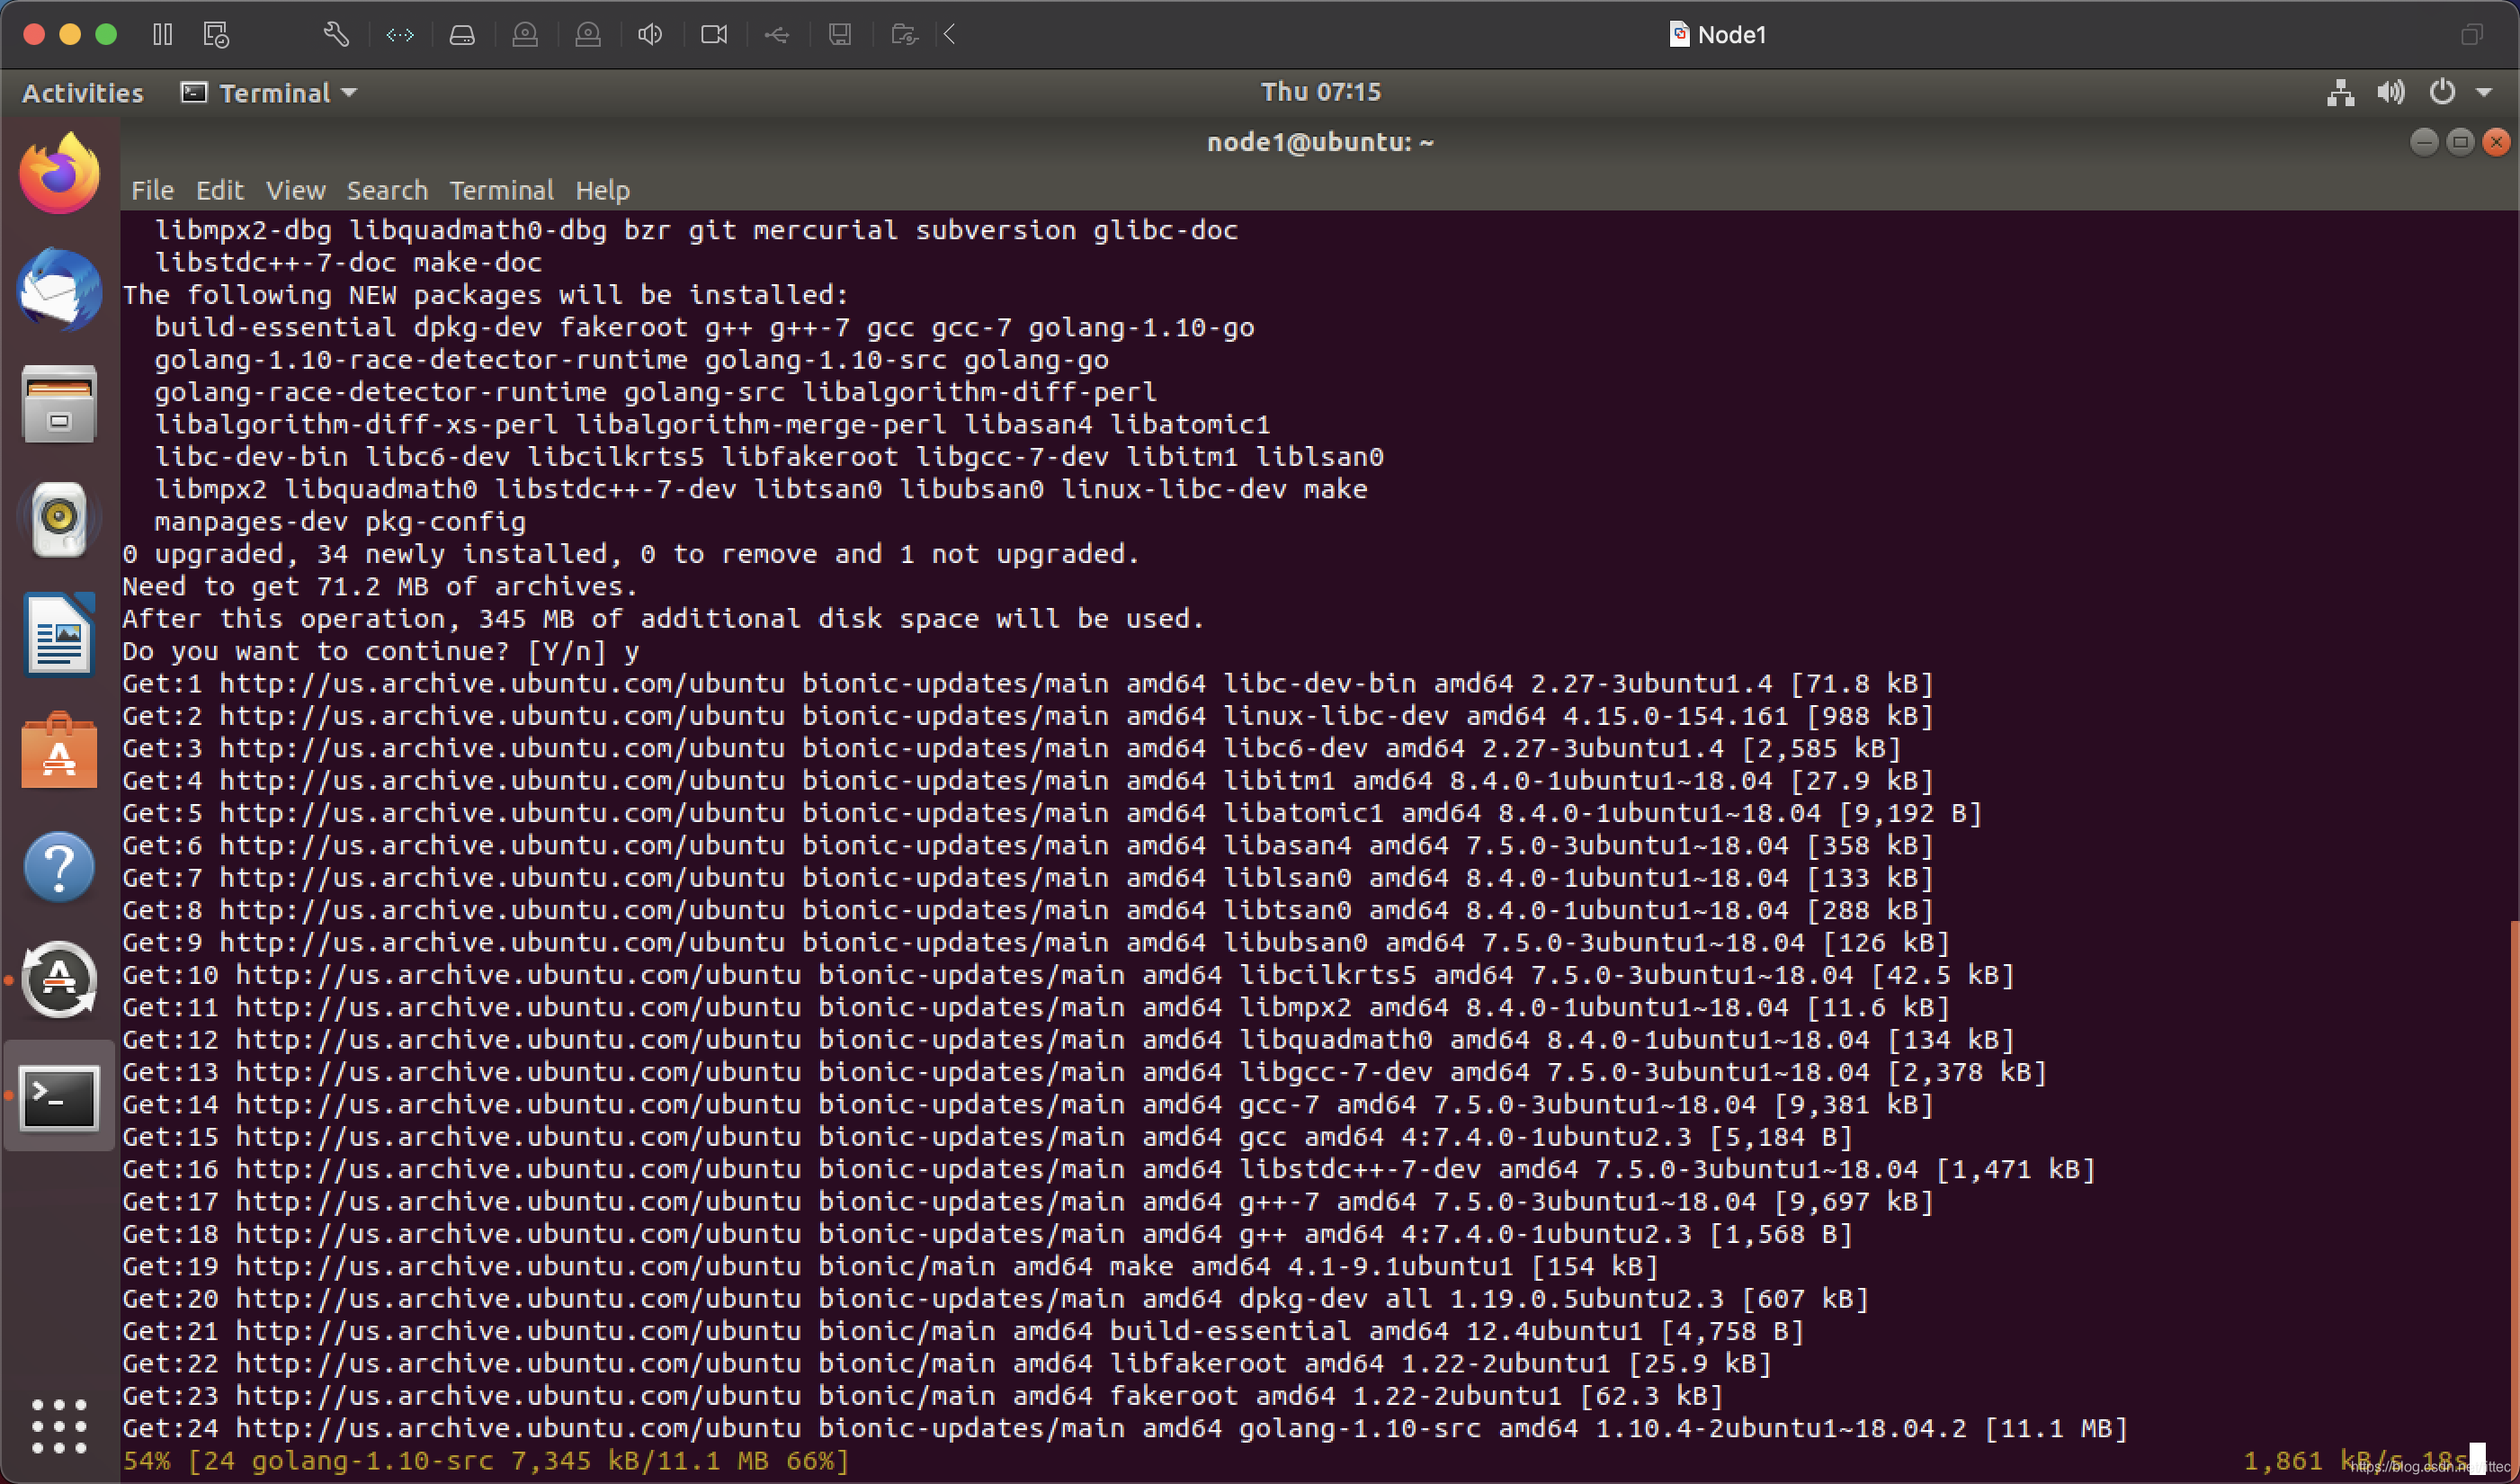Open the Help menu in the terminal
This screenshot has width=2520, height=1484.
pyautogui.click(x=602, y=190)
